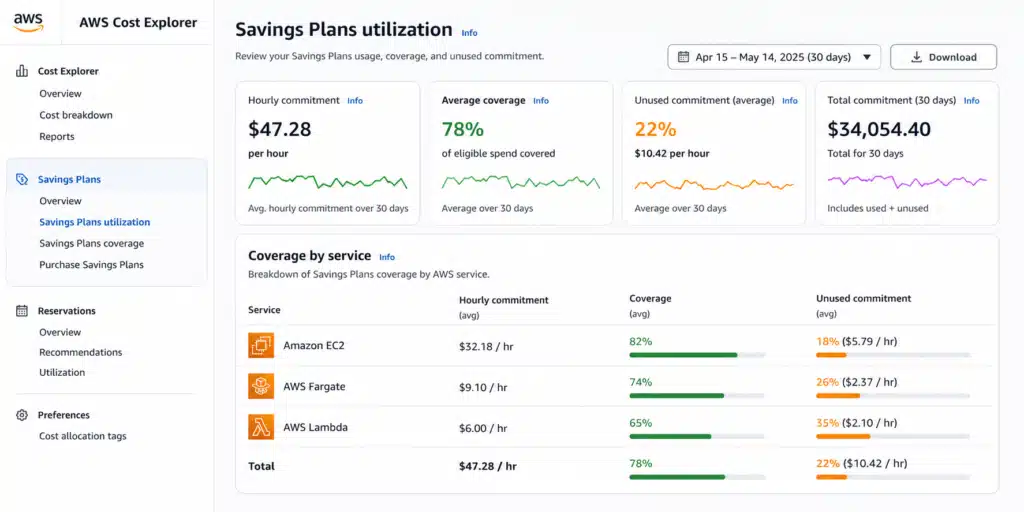Image resolution: width=1024 pixels, height=512 pixels.
Task: Select the Savings Plans section heading
Action: 69,179
